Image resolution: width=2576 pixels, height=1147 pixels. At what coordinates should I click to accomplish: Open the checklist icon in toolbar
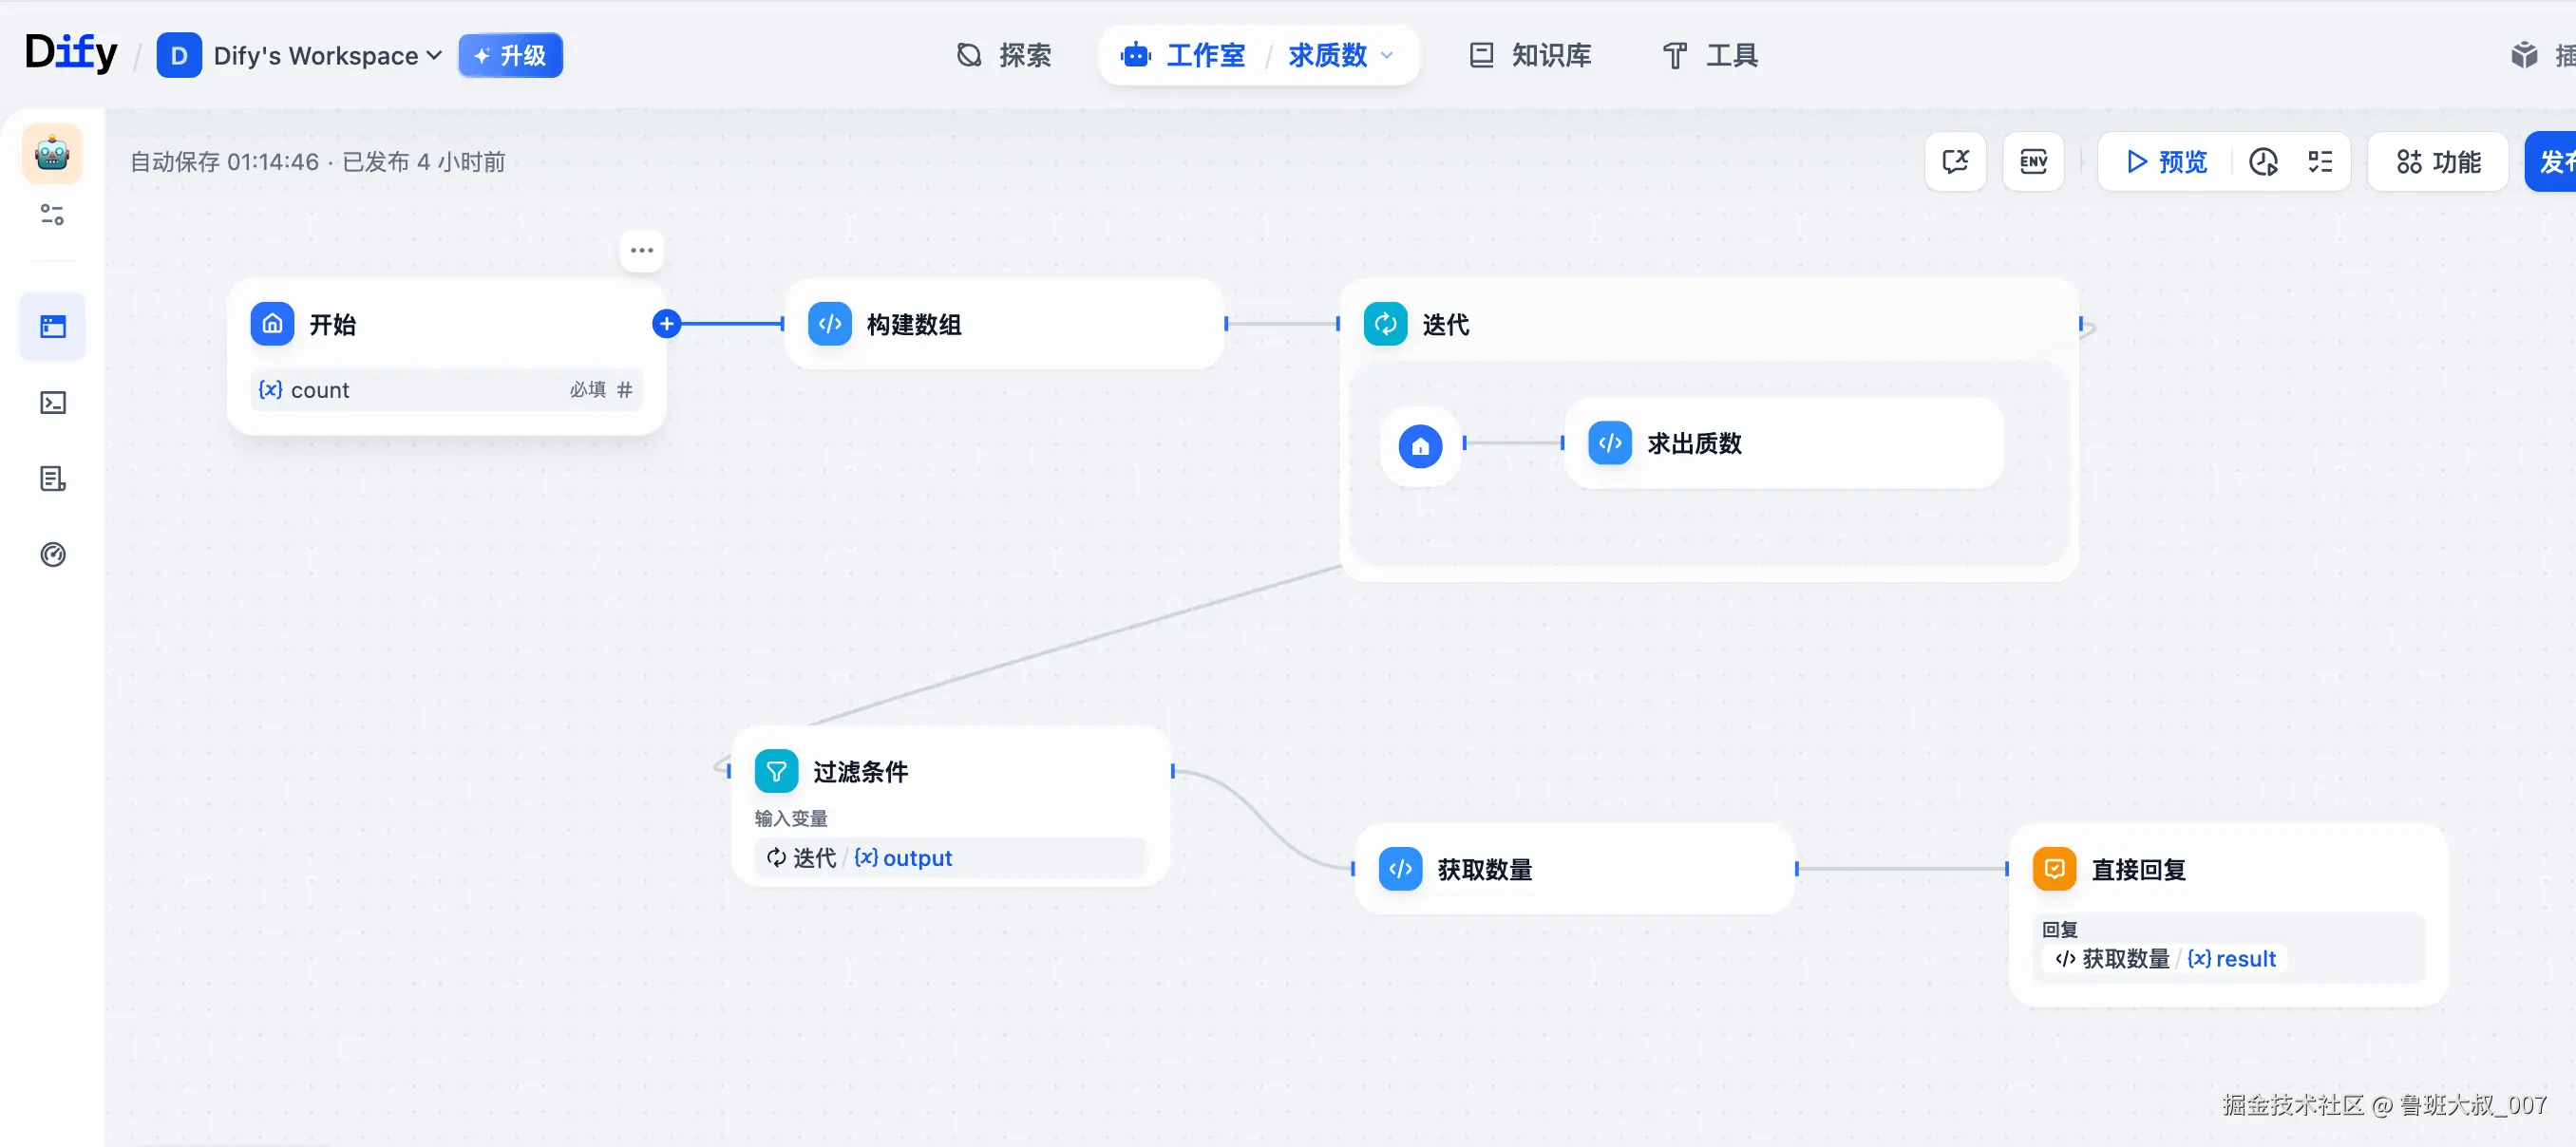[2320, 162]
